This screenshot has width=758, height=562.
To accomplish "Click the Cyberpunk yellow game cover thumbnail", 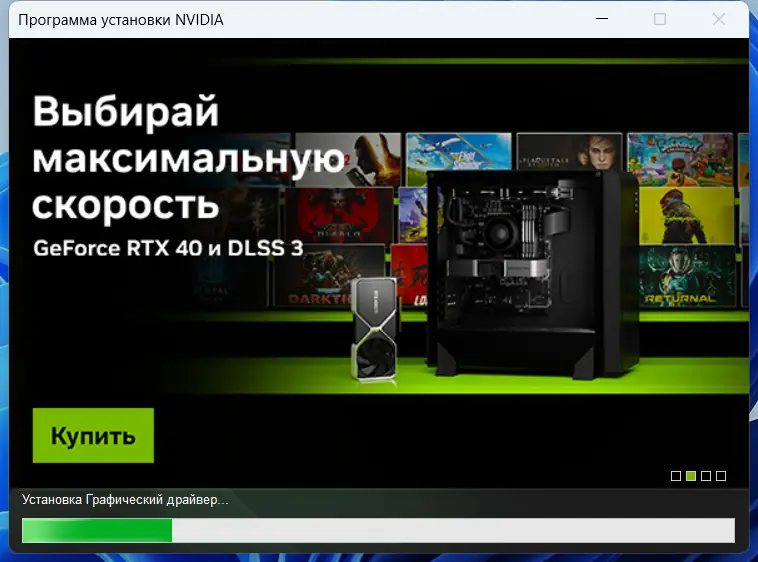I will click(x=686, y=216).
